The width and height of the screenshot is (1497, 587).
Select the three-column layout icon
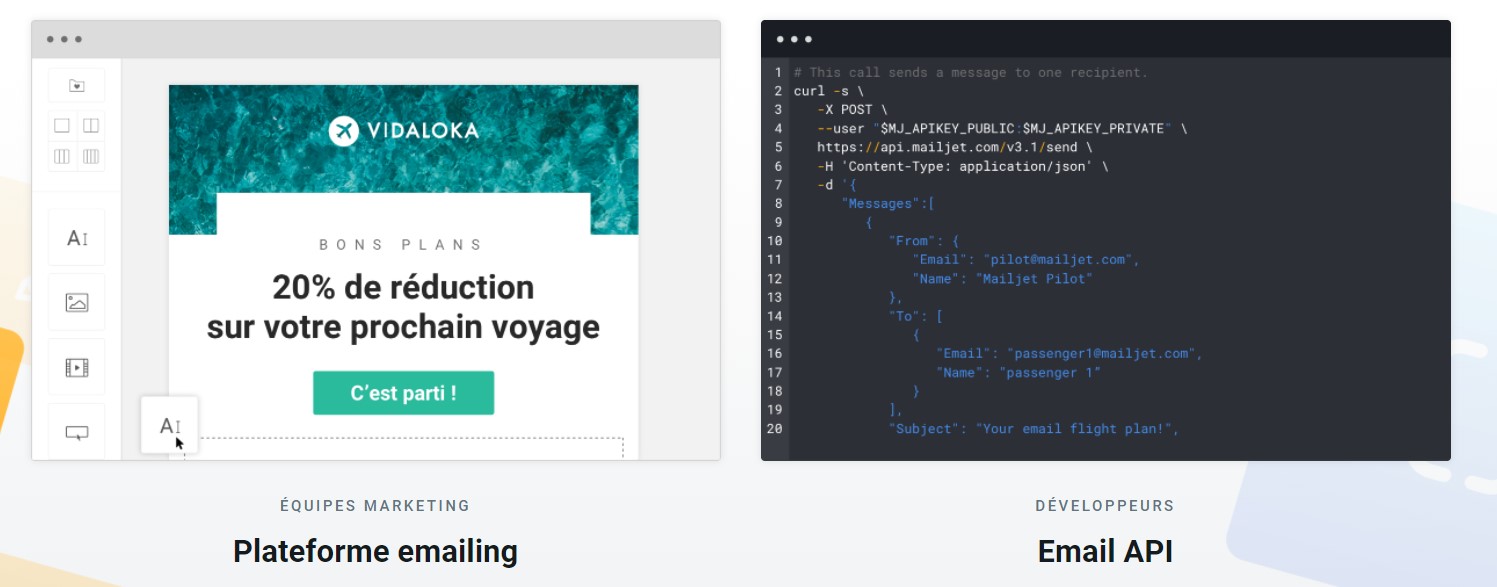62,156
